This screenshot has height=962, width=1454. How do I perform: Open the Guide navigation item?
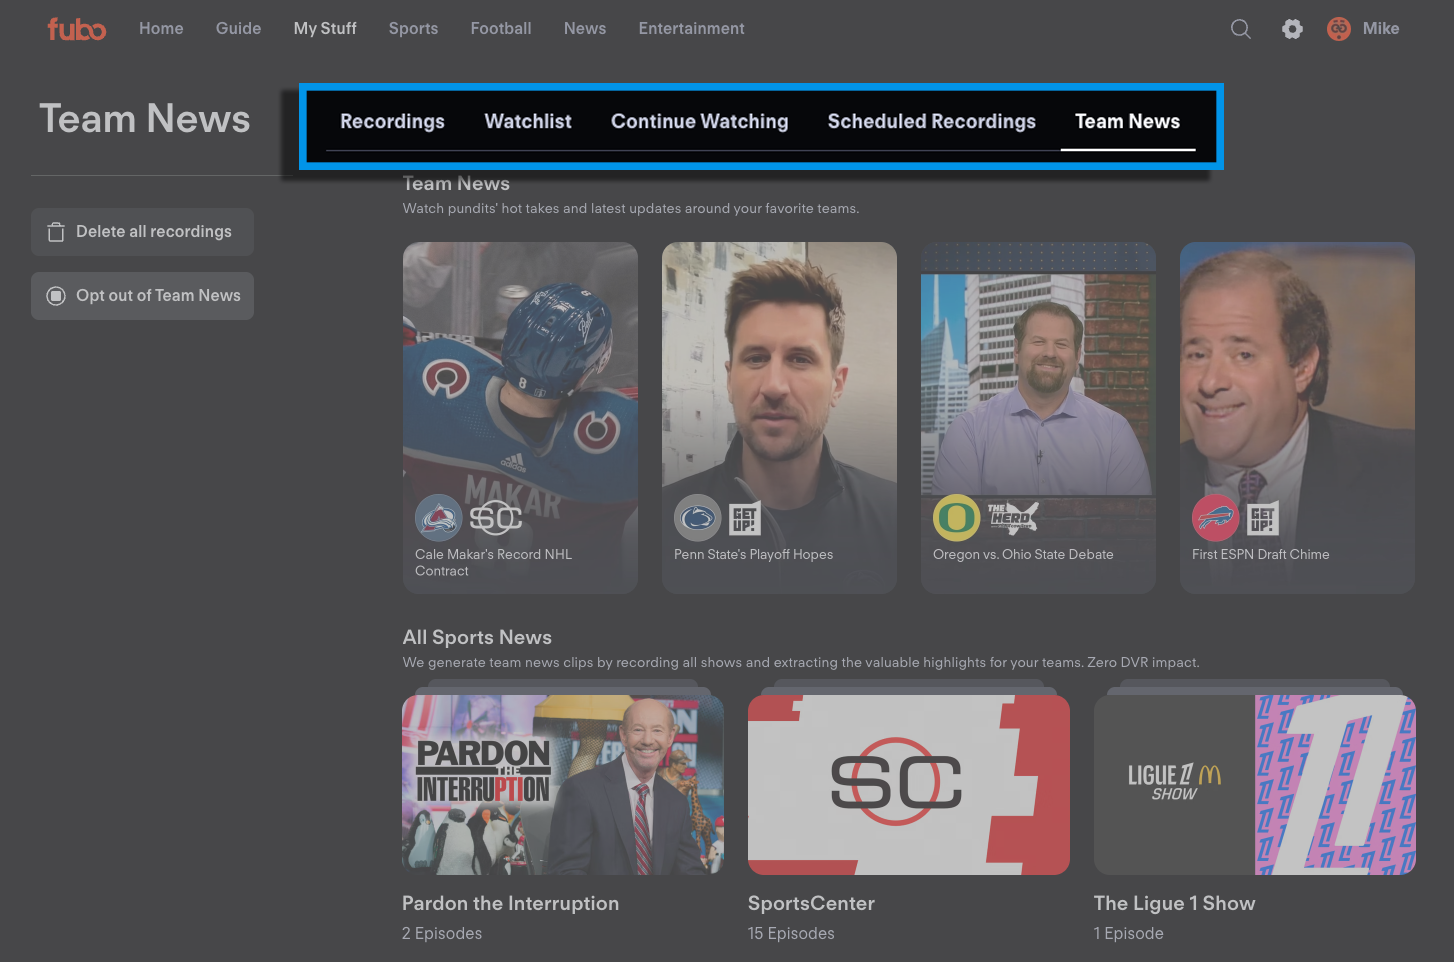coord(238,29)
